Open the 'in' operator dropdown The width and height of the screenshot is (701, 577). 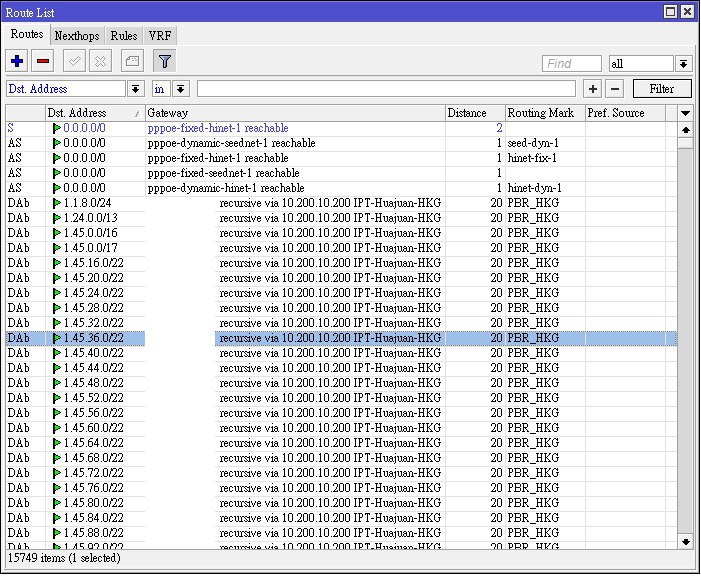(181, 89)
